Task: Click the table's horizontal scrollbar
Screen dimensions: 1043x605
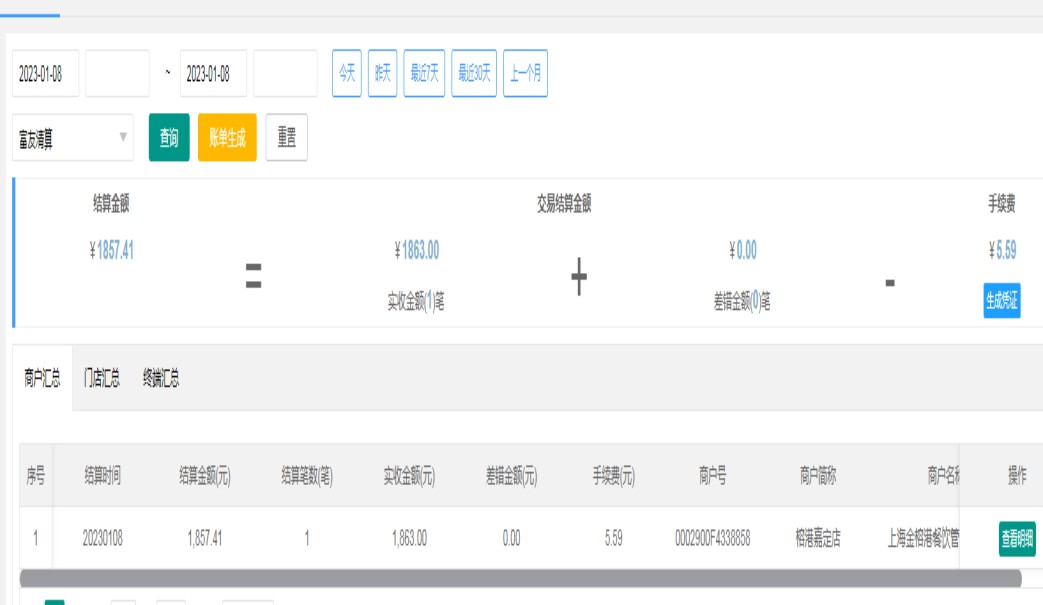Action: point(520,579)
